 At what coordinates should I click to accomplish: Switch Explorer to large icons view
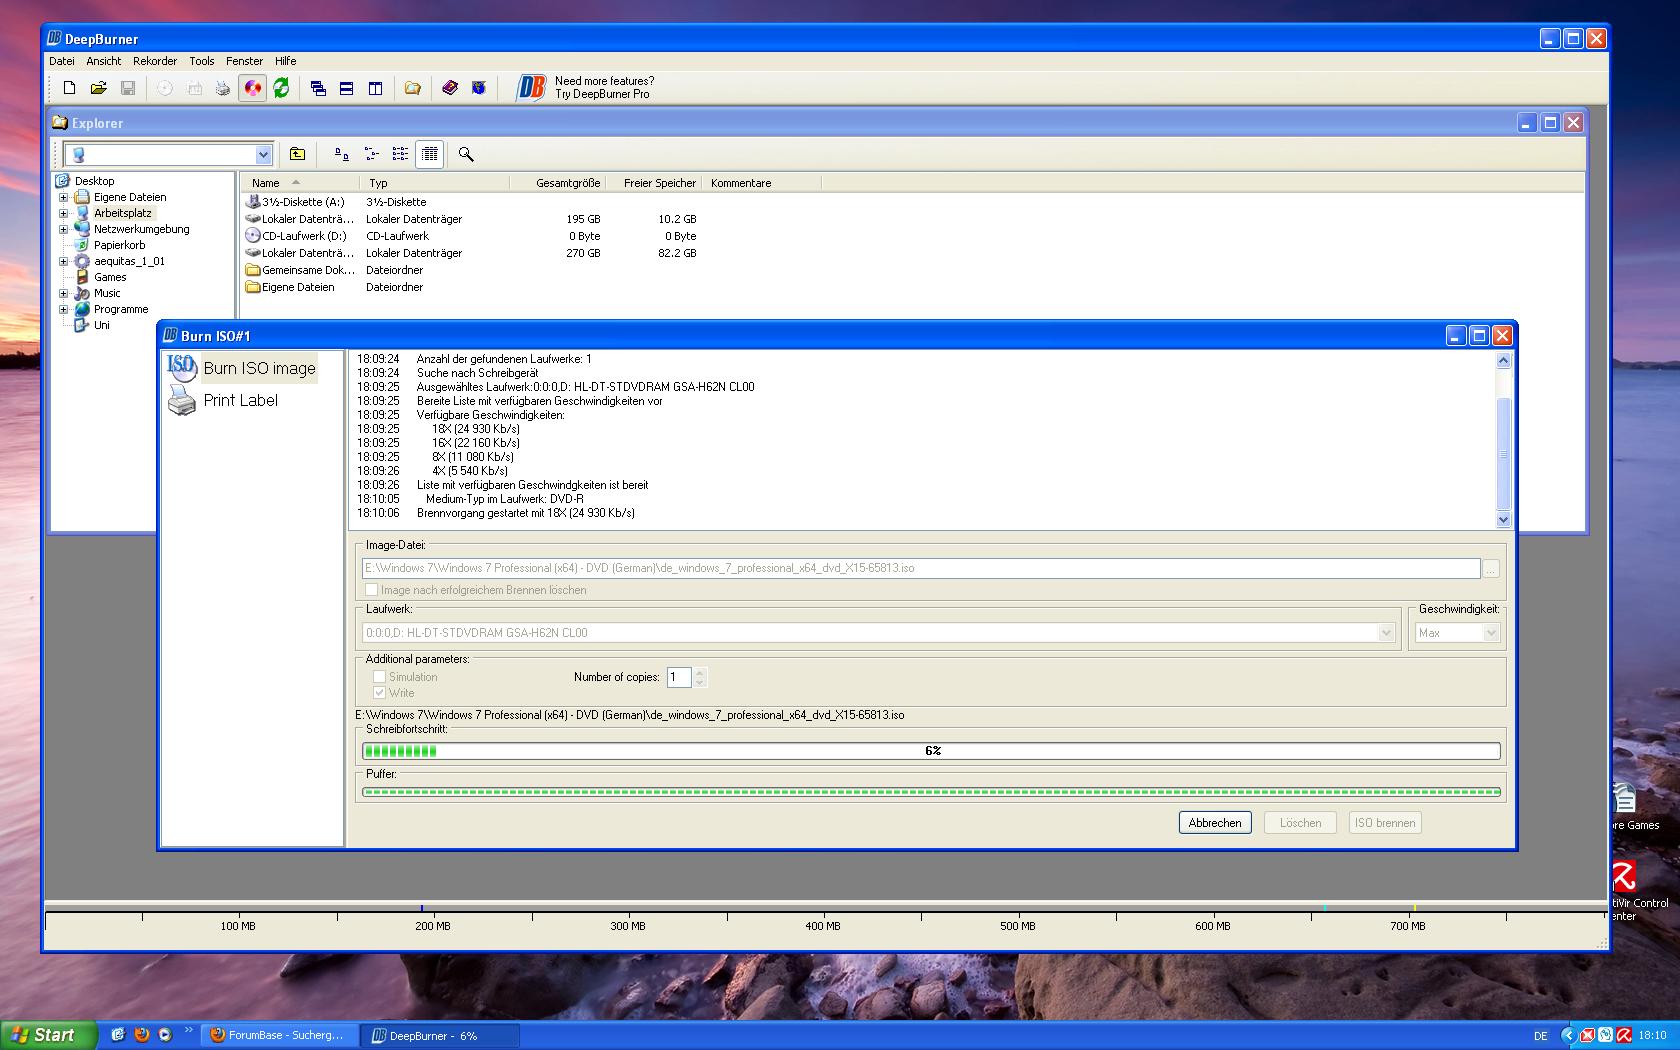pos(342,154)
